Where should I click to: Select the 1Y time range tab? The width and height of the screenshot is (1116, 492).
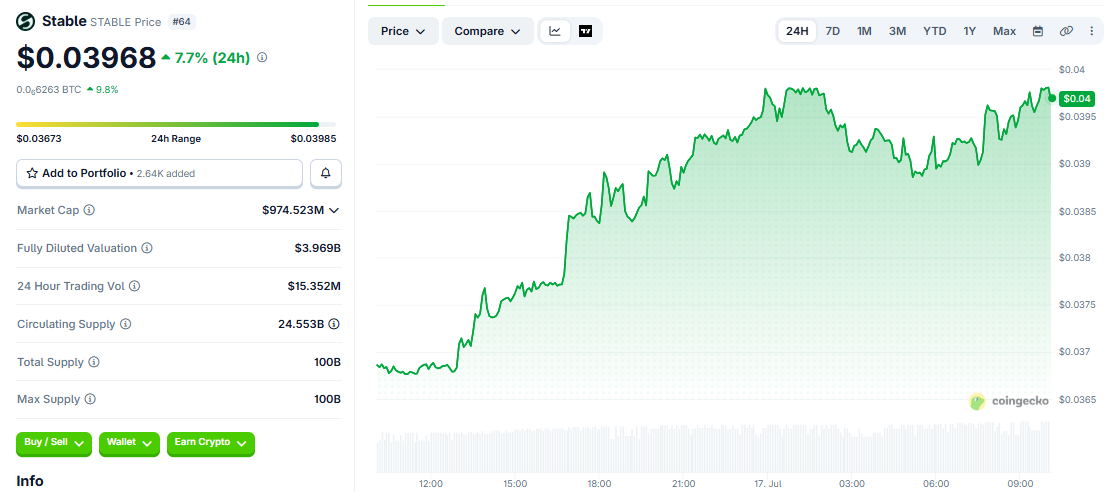tap(969, 31)
